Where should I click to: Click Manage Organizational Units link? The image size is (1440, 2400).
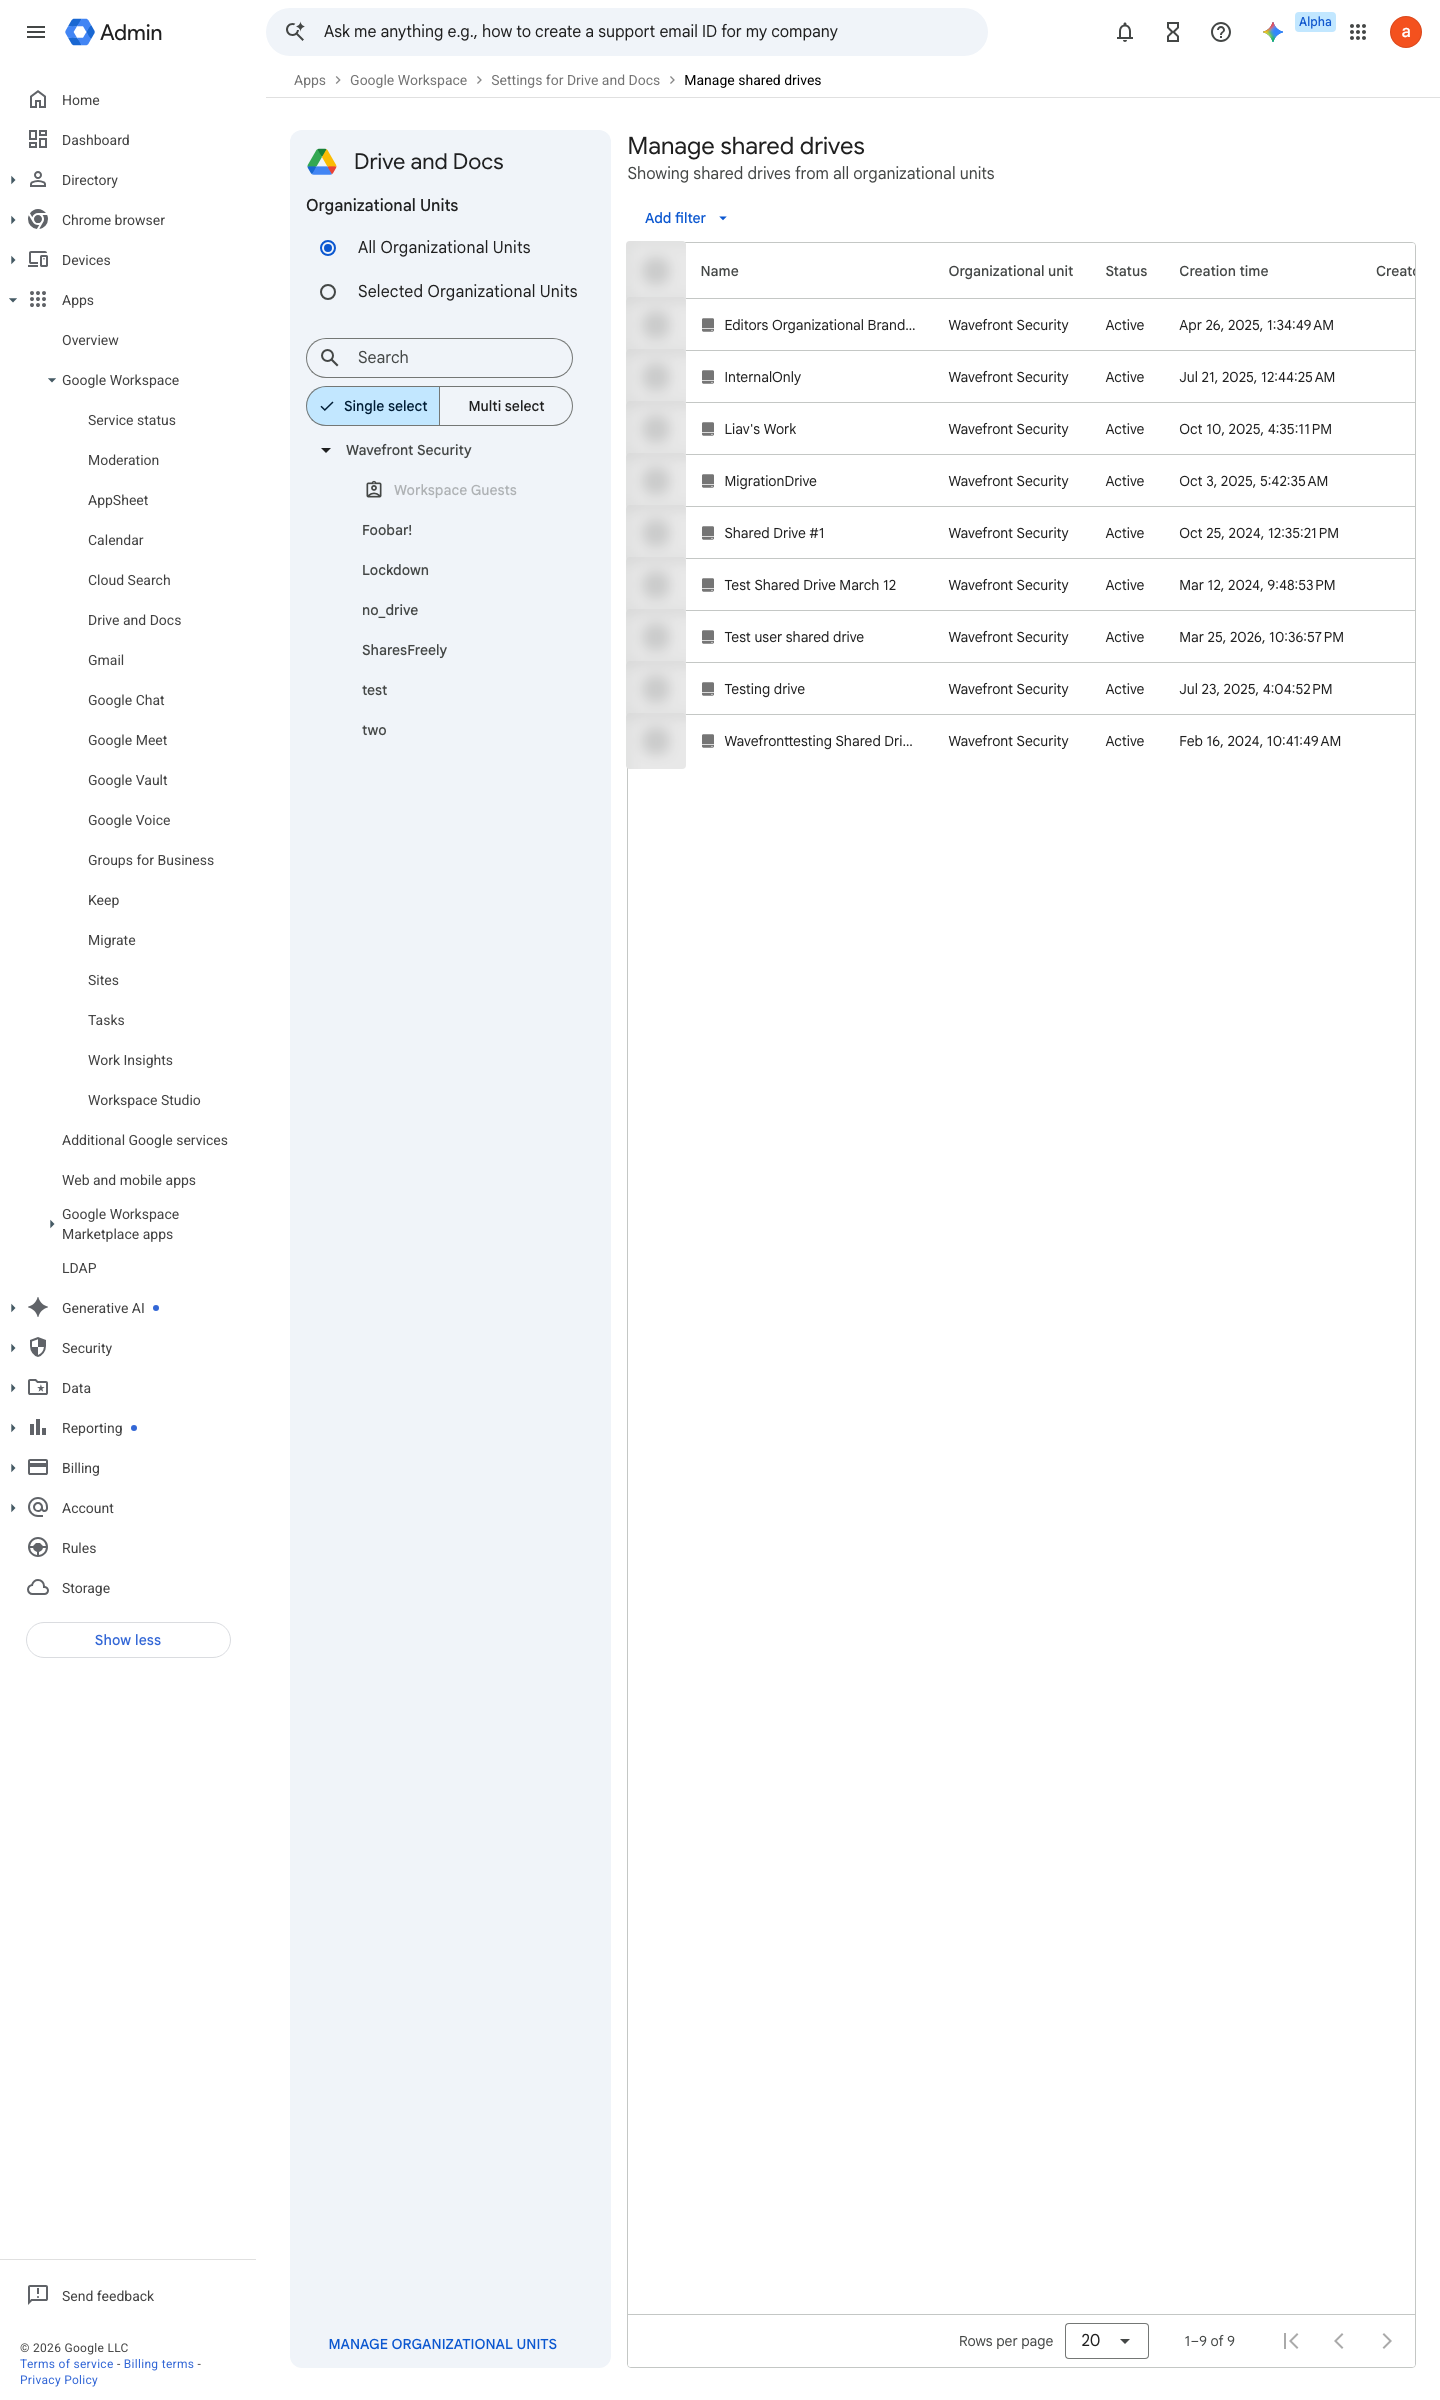click(443, 2344)
